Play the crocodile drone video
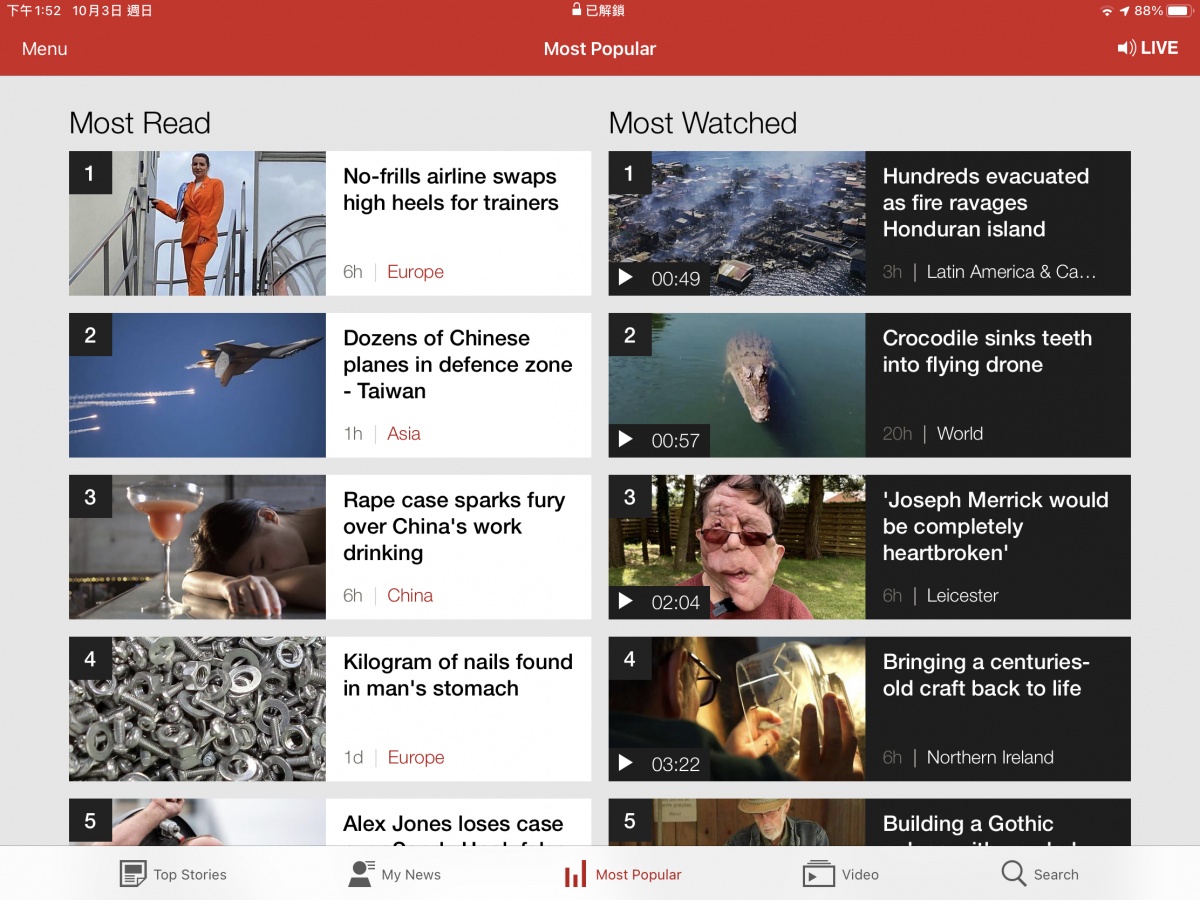The height and width of the screenshot is (900, 1200). (x=626, y=440)
